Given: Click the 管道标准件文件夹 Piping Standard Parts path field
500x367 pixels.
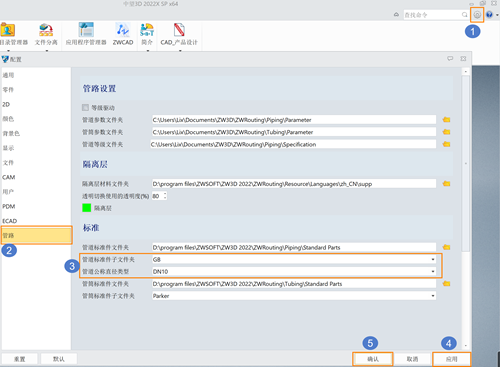Looking at the screenshot, I should click(294, 247).
